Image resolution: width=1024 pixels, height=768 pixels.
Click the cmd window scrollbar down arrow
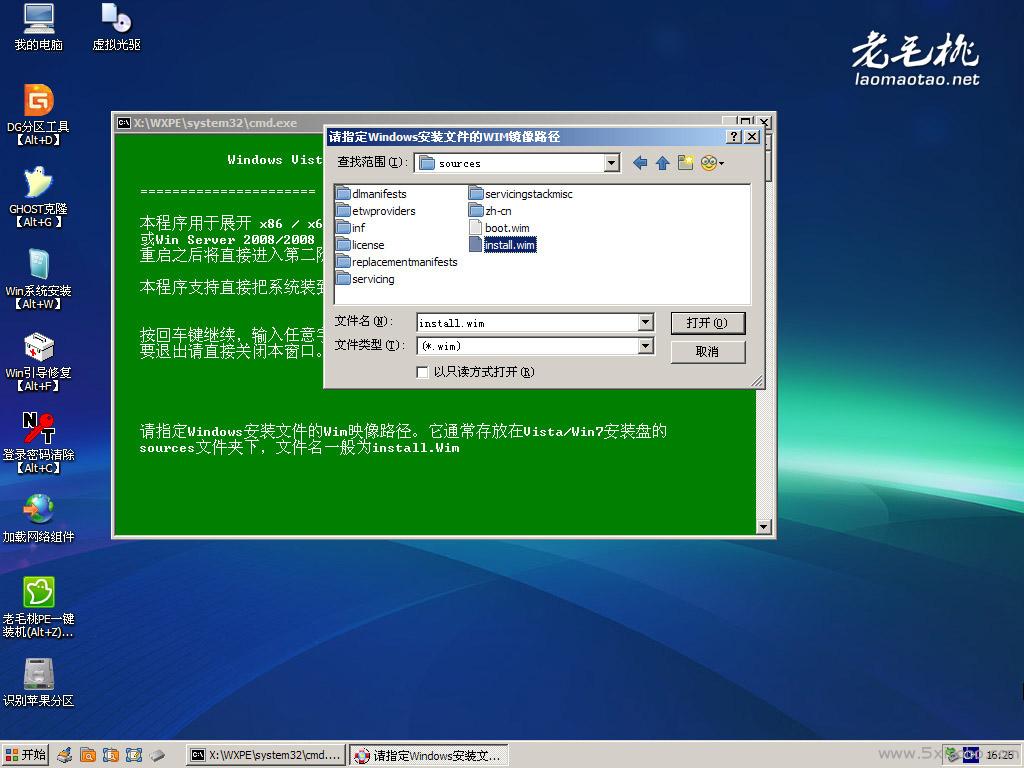coord(764,527)
